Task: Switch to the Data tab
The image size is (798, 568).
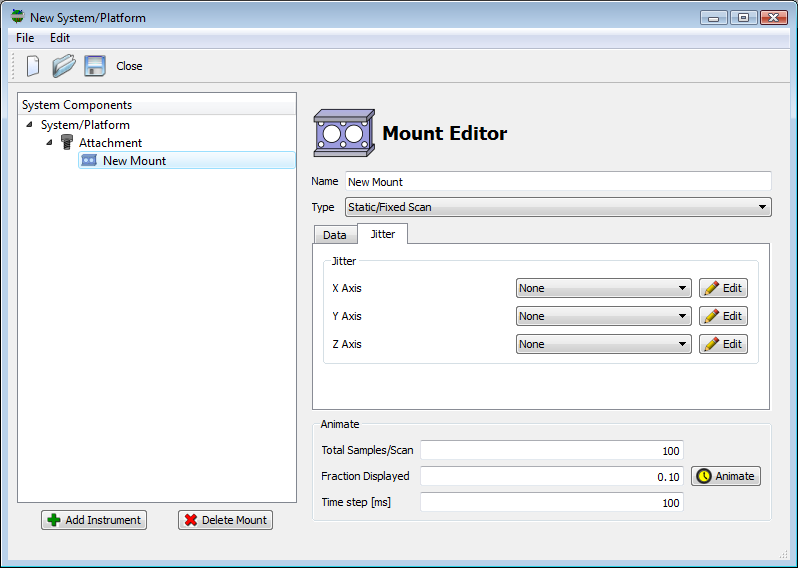Action: coord(334,235)
